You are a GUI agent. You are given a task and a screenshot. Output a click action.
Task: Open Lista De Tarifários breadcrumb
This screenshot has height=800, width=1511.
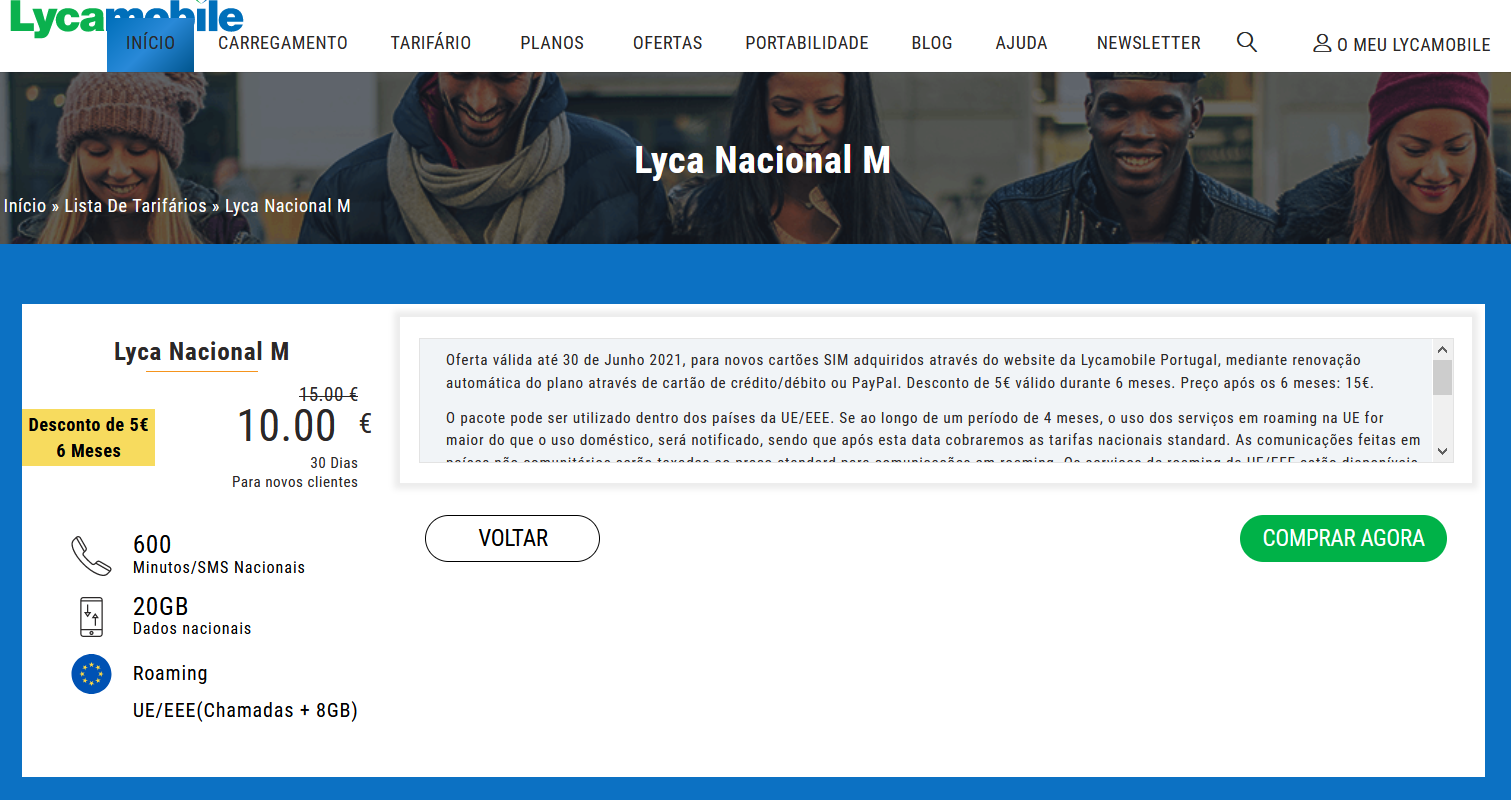(x=135, y=206)
